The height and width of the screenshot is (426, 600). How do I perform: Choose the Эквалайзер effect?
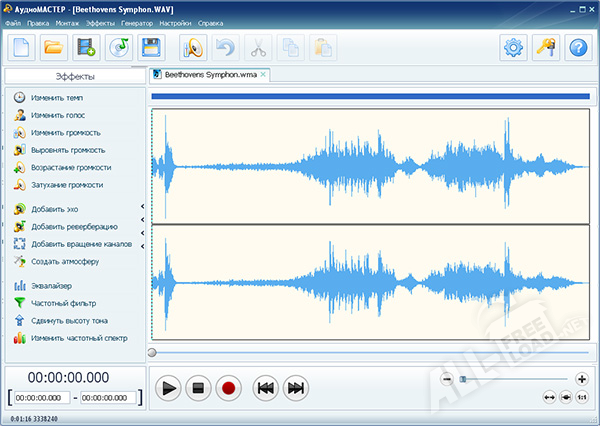click(52, 286)
